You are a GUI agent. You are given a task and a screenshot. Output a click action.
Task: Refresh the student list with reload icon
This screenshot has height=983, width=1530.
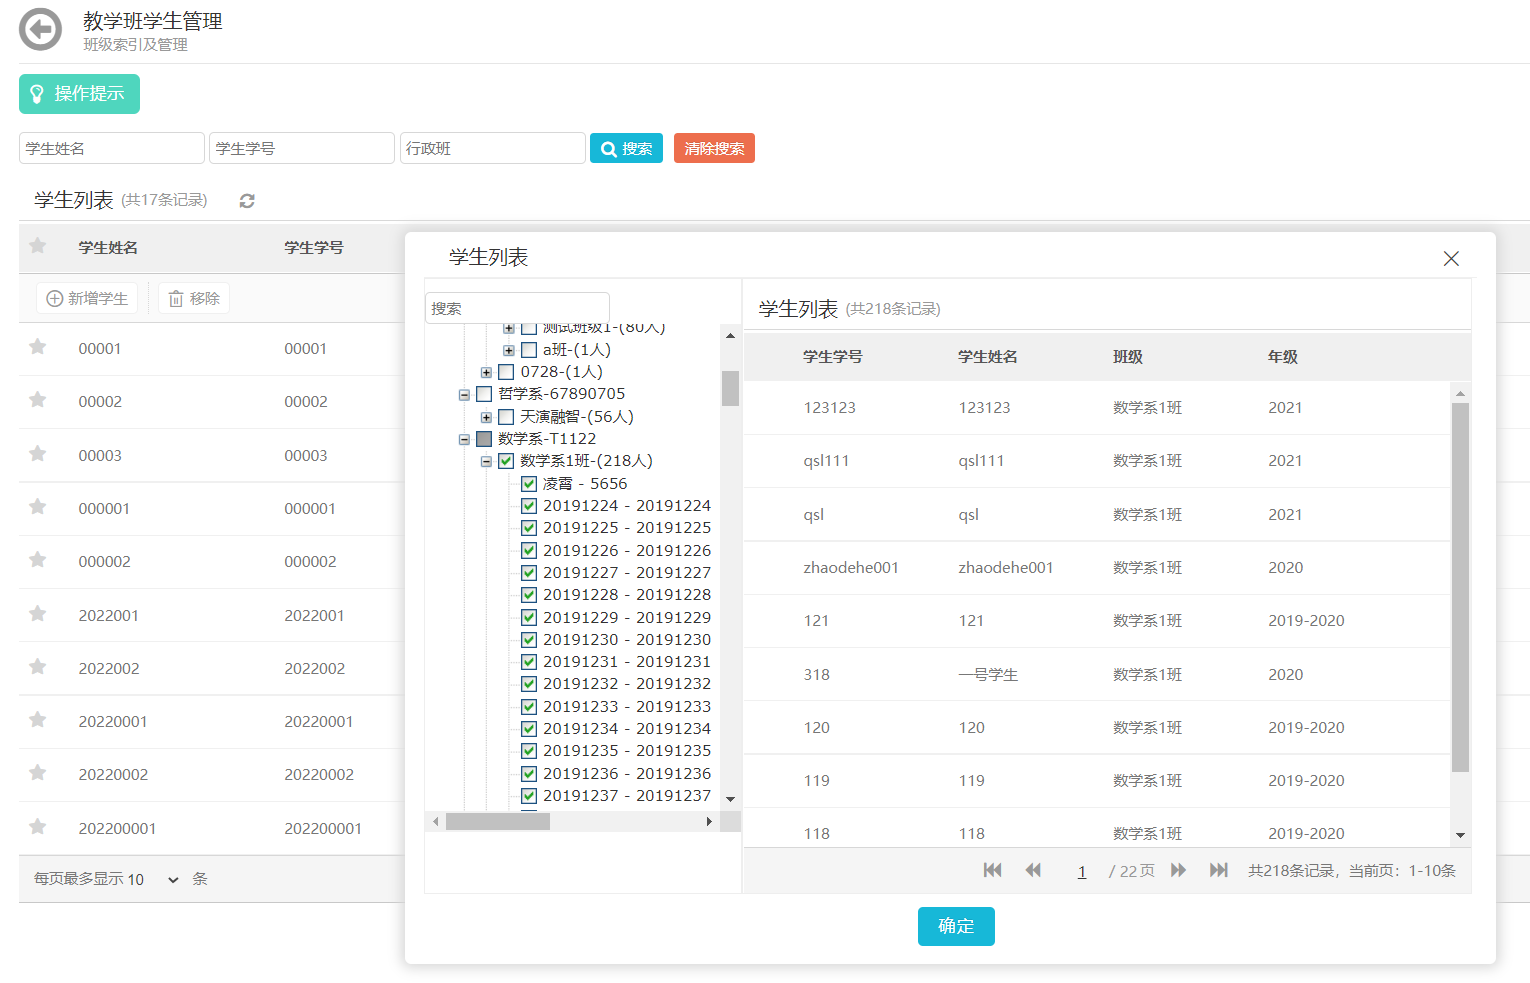point(247,201)
